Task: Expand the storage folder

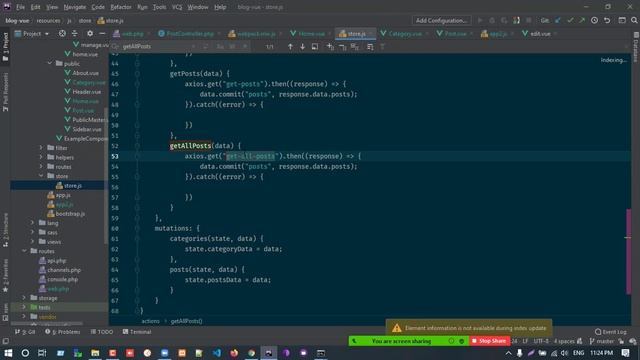Action: [24, 298]
